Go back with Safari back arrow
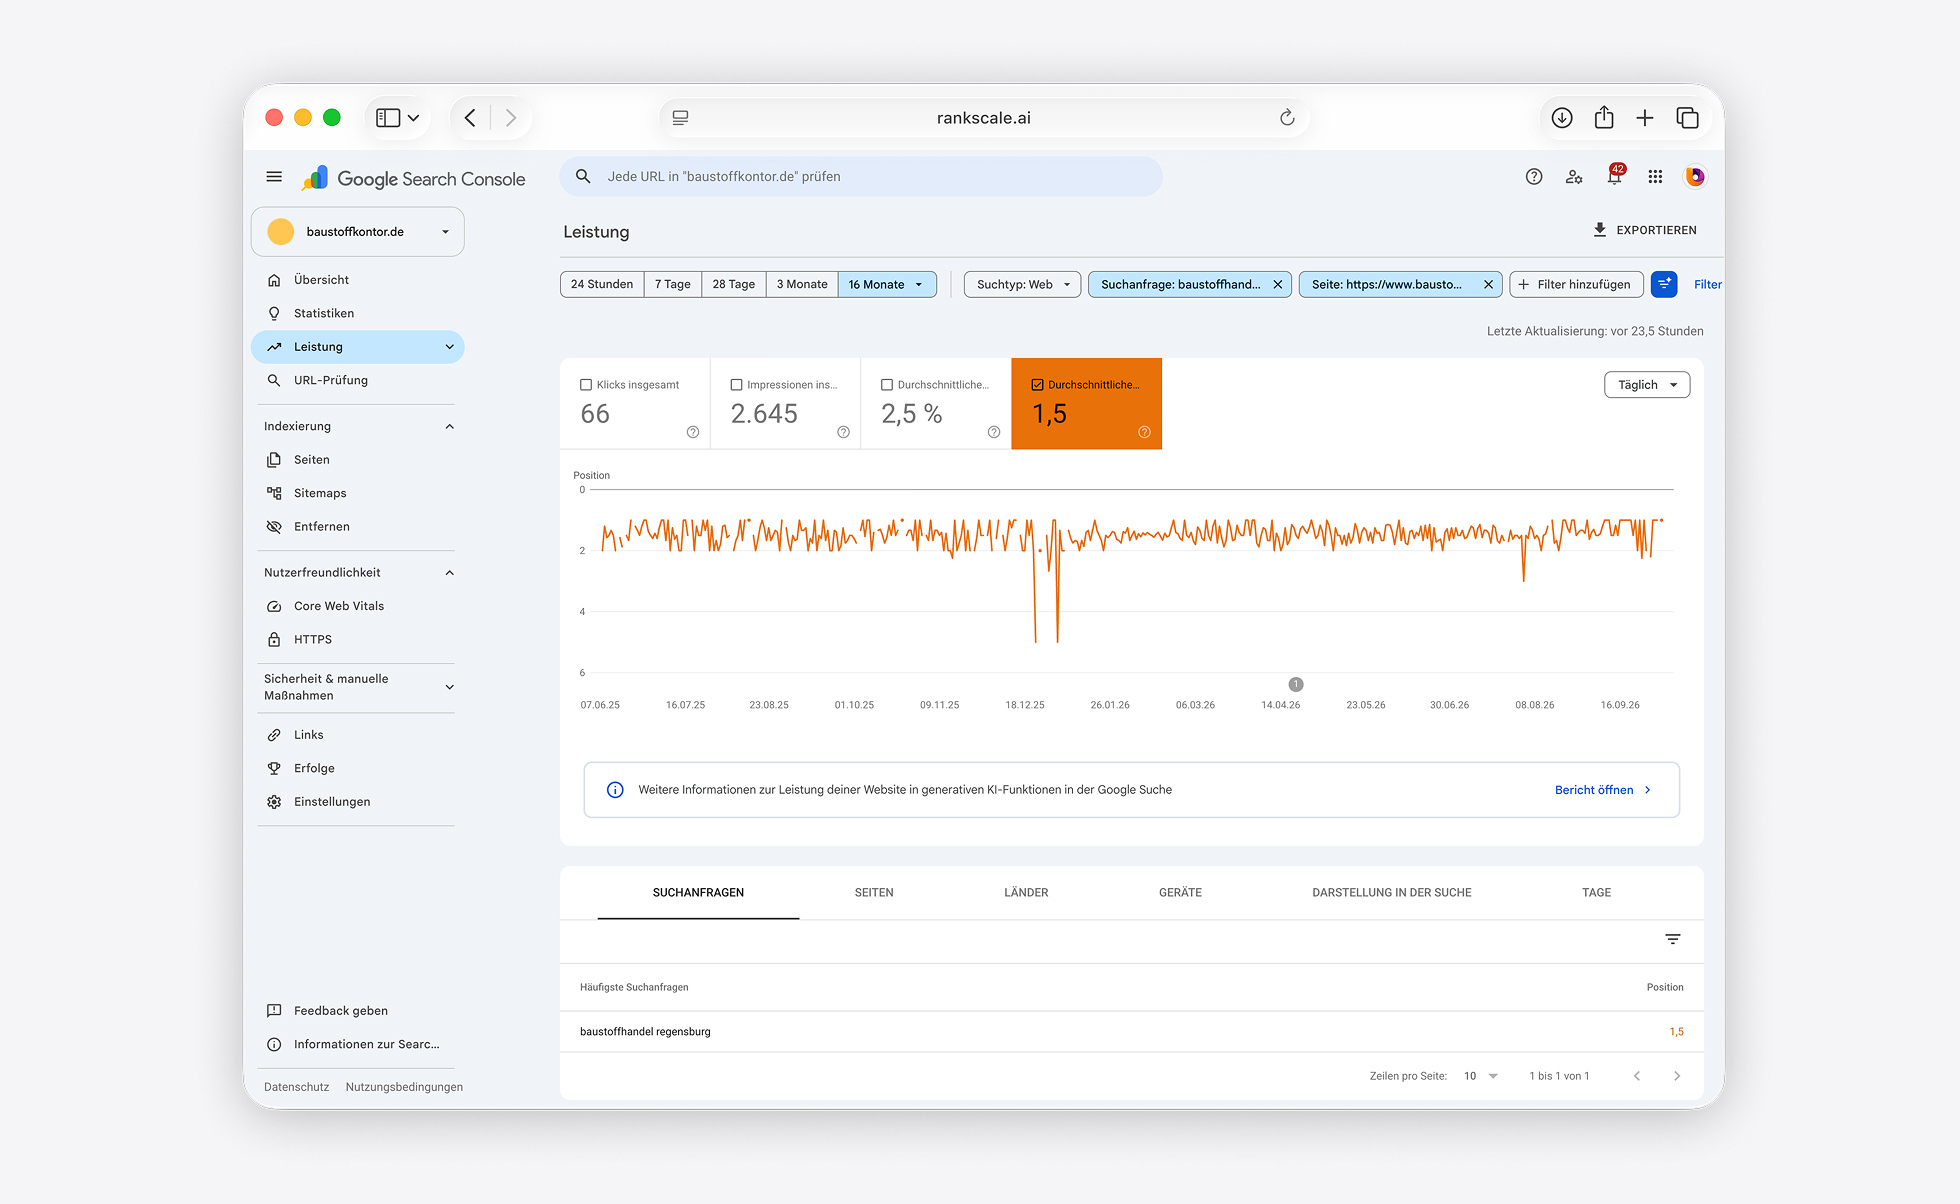The height and width of the screenshot is (1204, 1960). point(470,118)
